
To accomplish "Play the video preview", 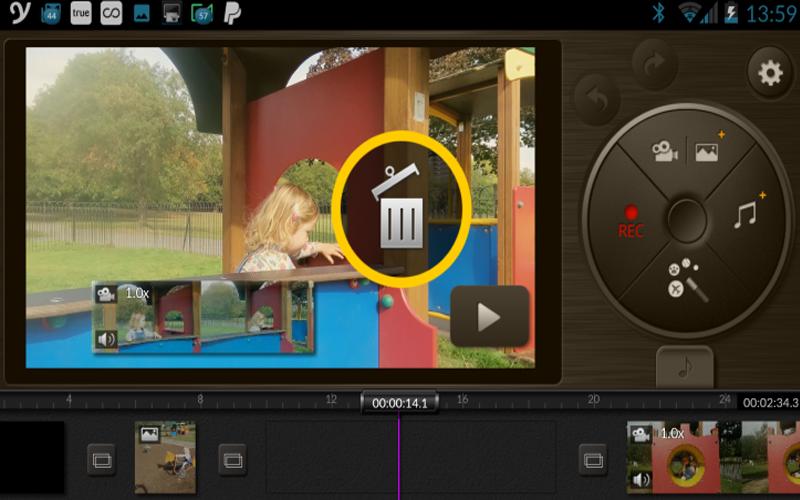I will tap(490, 317).
